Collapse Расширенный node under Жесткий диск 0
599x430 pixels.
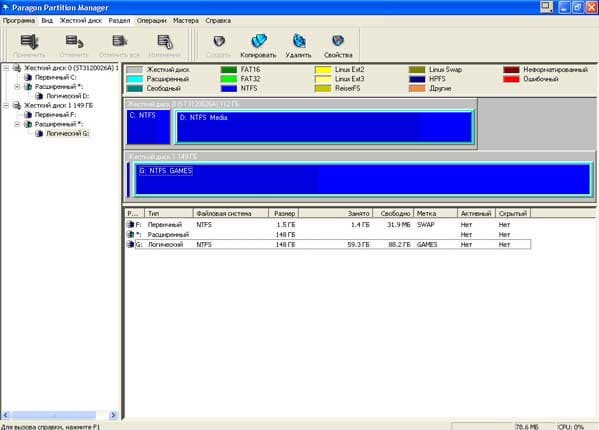(17, 87)
